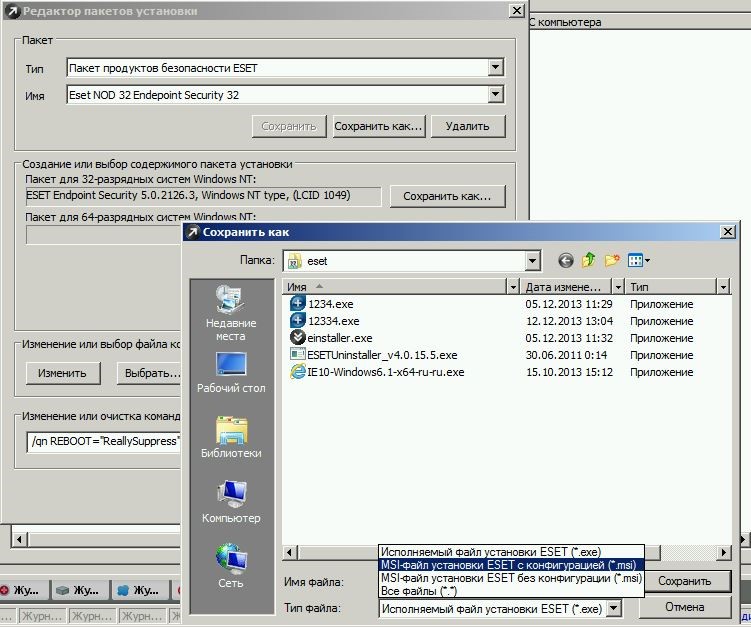751x627 pixels.
Task: Sort file list by the Тип column
Action: point(671,287)
